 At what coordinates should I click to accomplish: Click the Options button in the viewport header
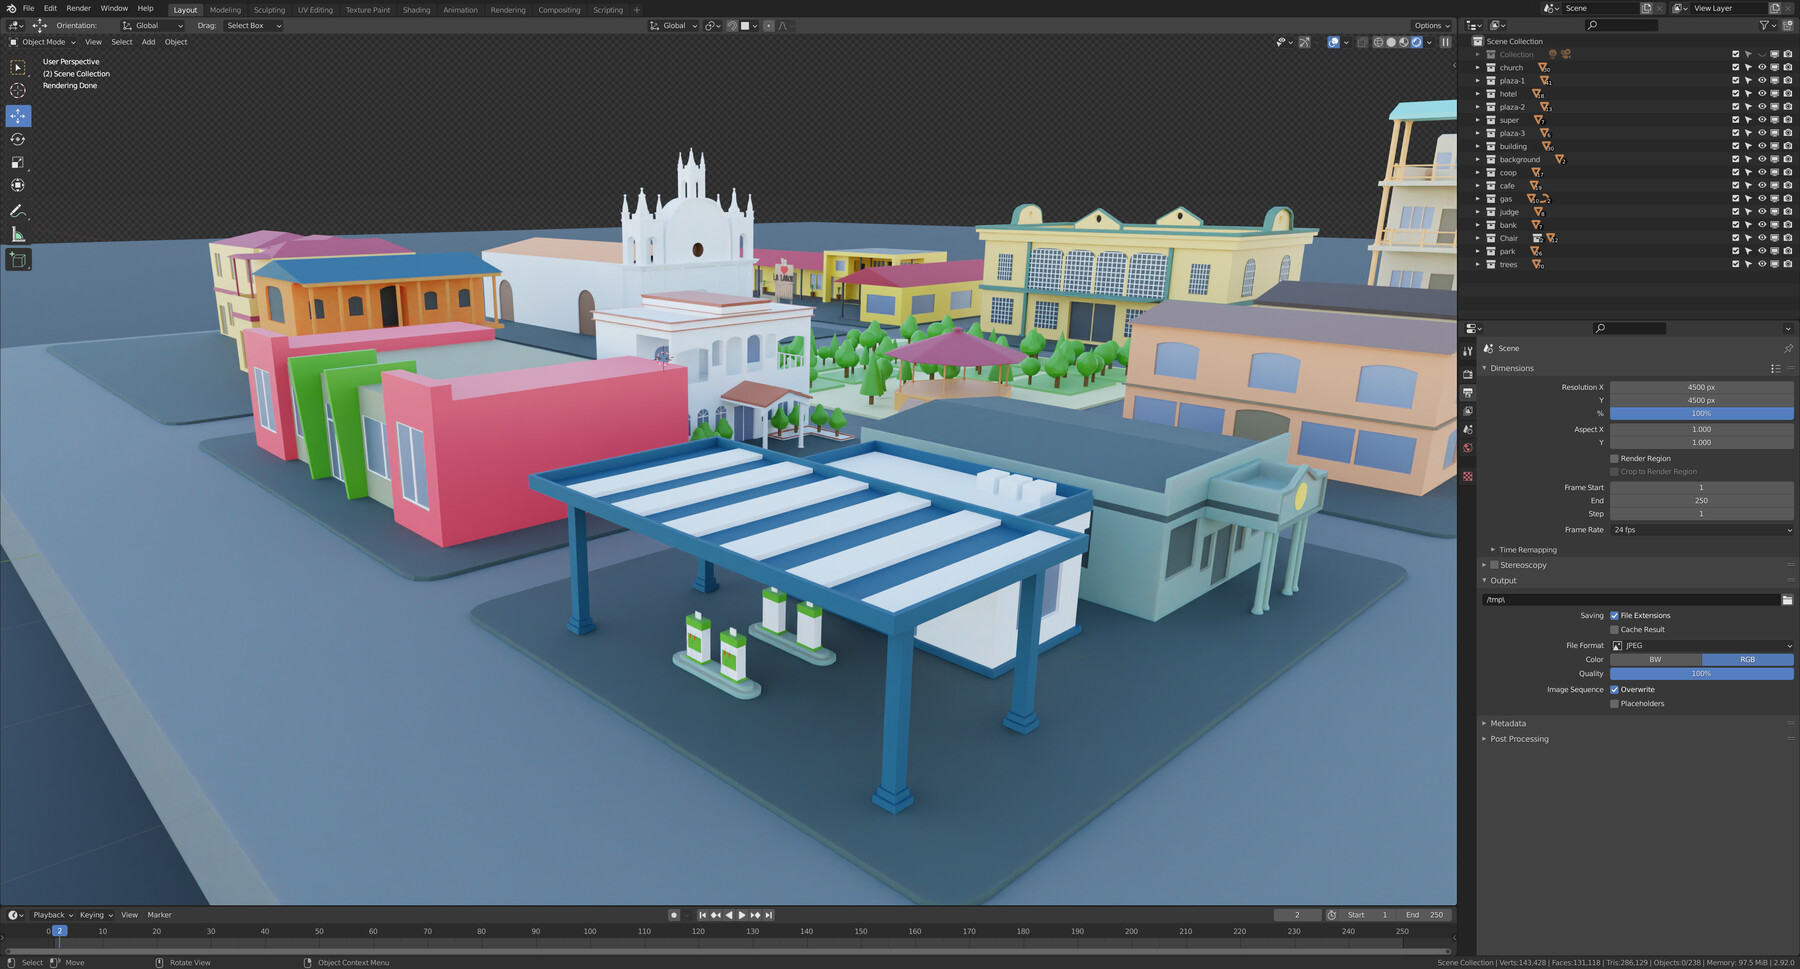tap(1432, 25)
